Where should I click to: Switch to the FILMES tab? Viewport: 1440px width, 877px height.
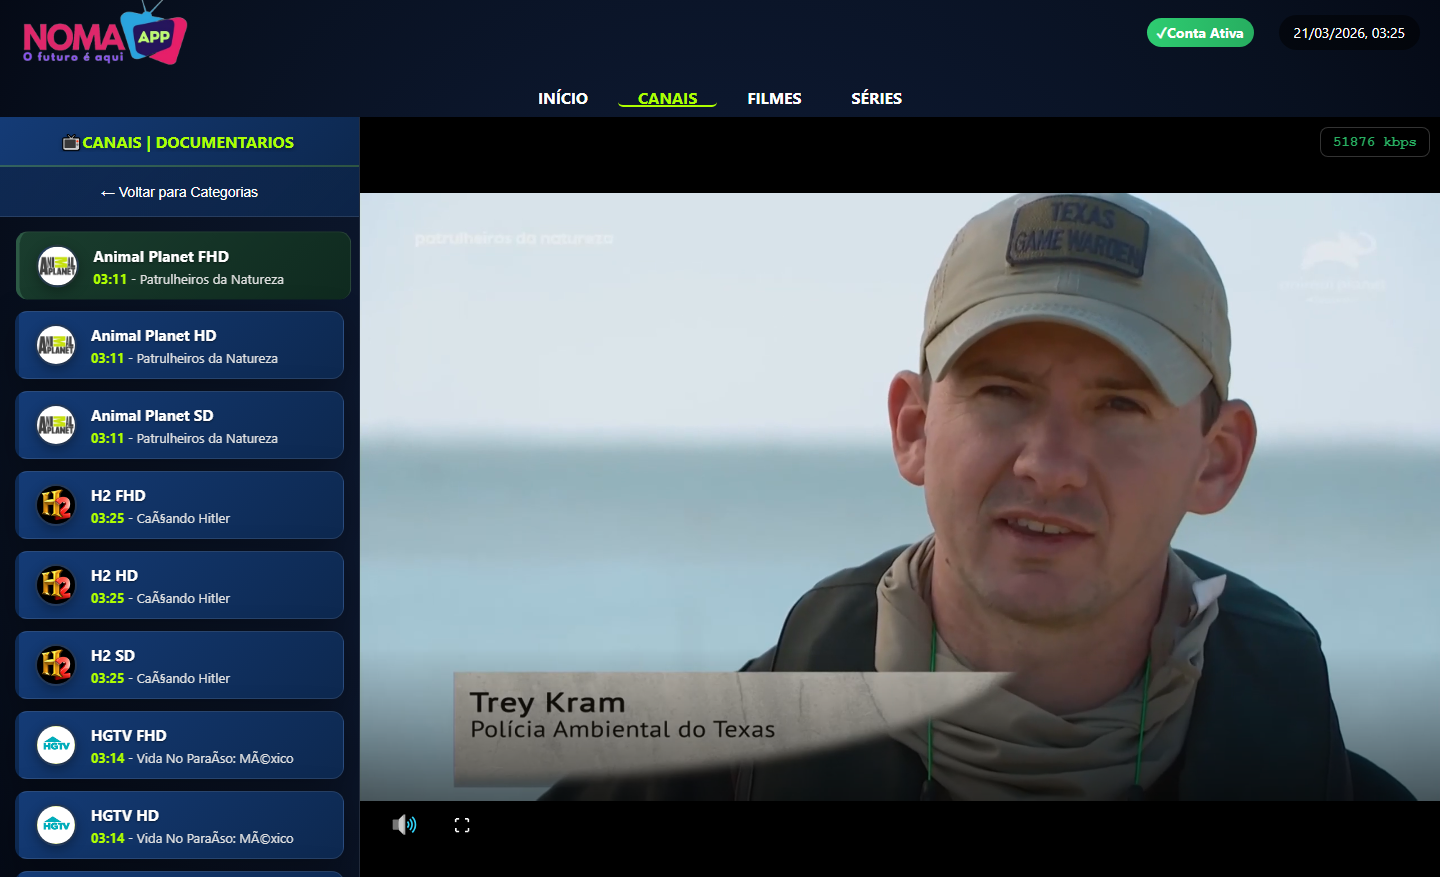point(774,98)
